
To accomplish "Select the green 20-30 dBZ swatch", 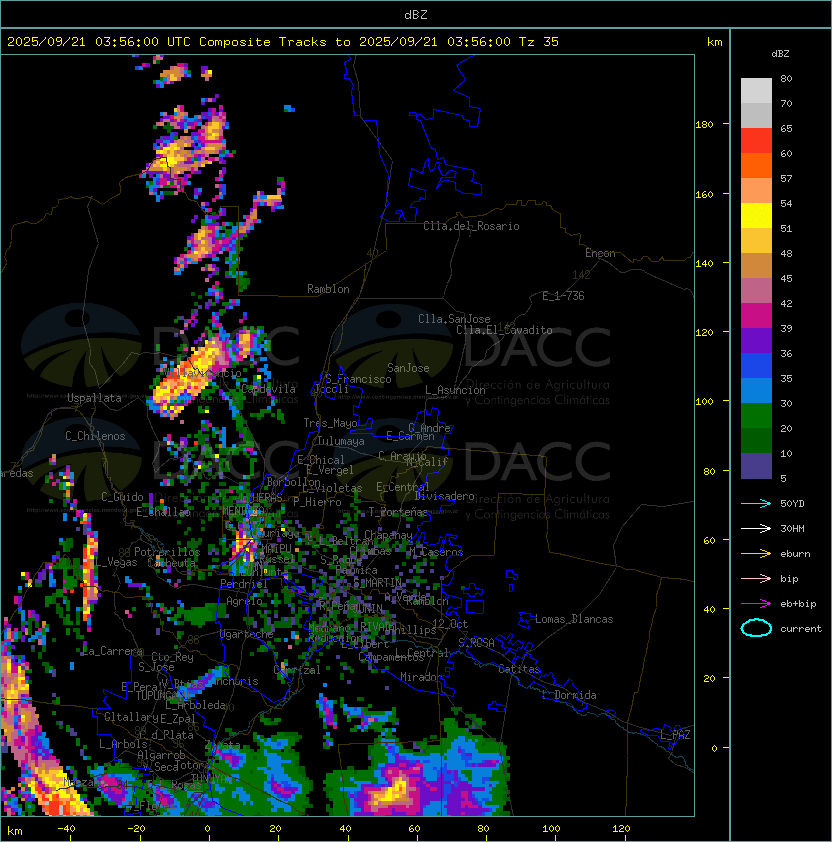I will 756,416.
